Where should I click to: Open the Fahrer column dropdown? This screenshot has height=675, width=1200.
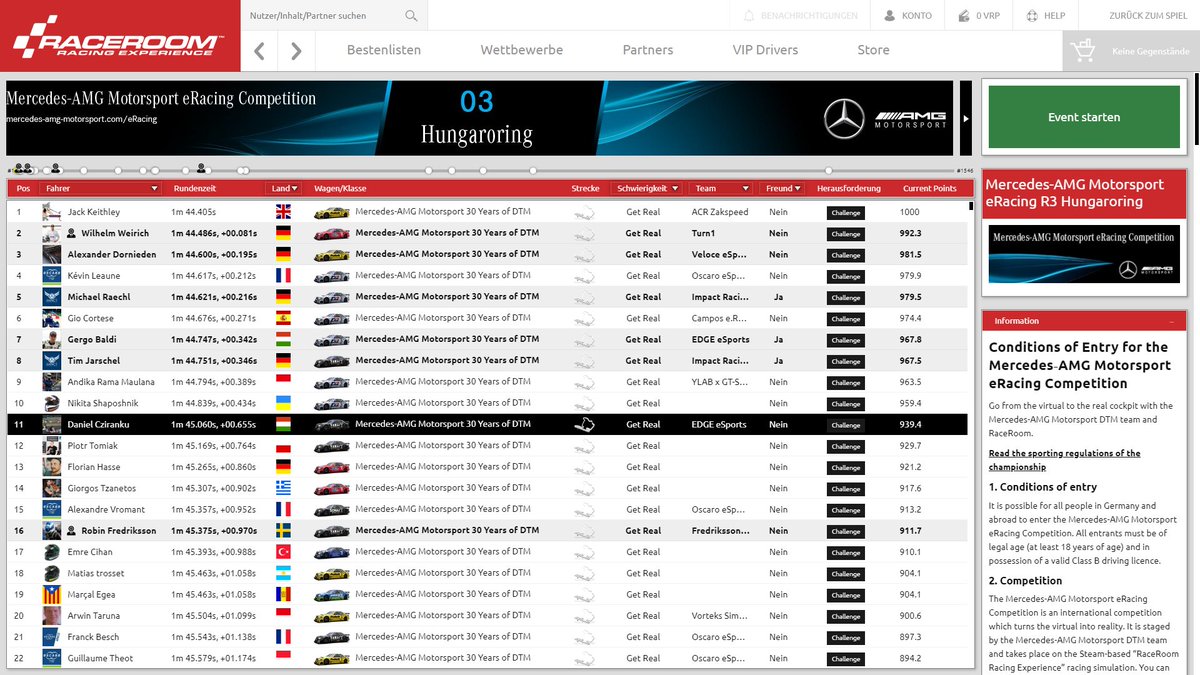[154, 188]
